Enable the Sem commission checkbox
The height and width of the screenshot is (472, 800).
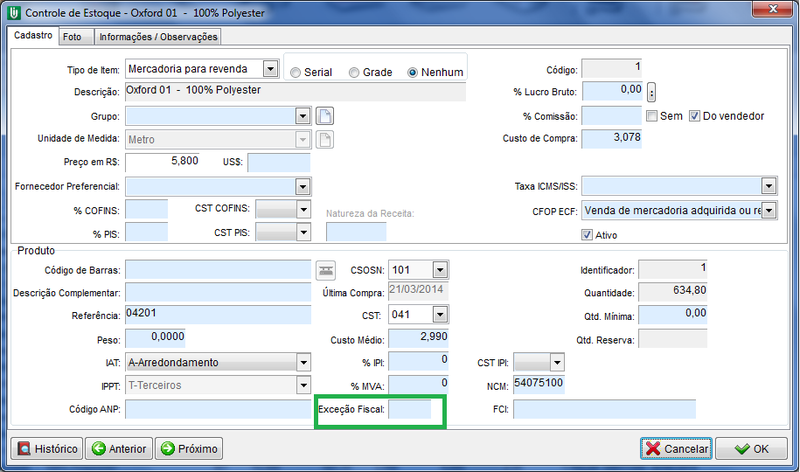point(652,116)
